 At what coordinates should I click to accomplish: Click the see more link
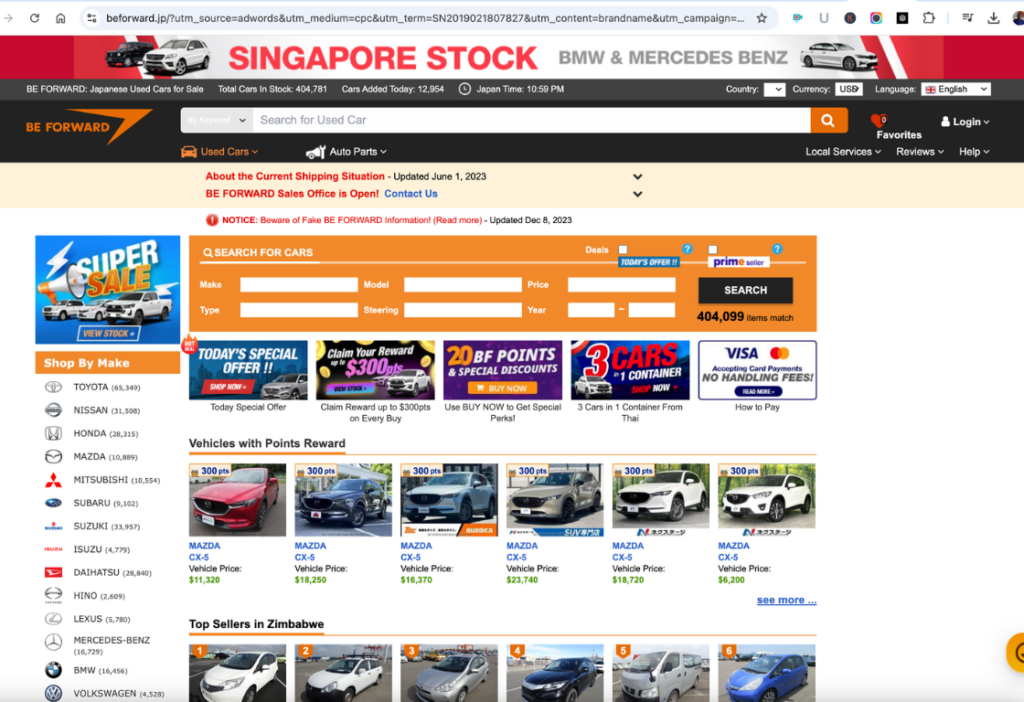[786, 600]
